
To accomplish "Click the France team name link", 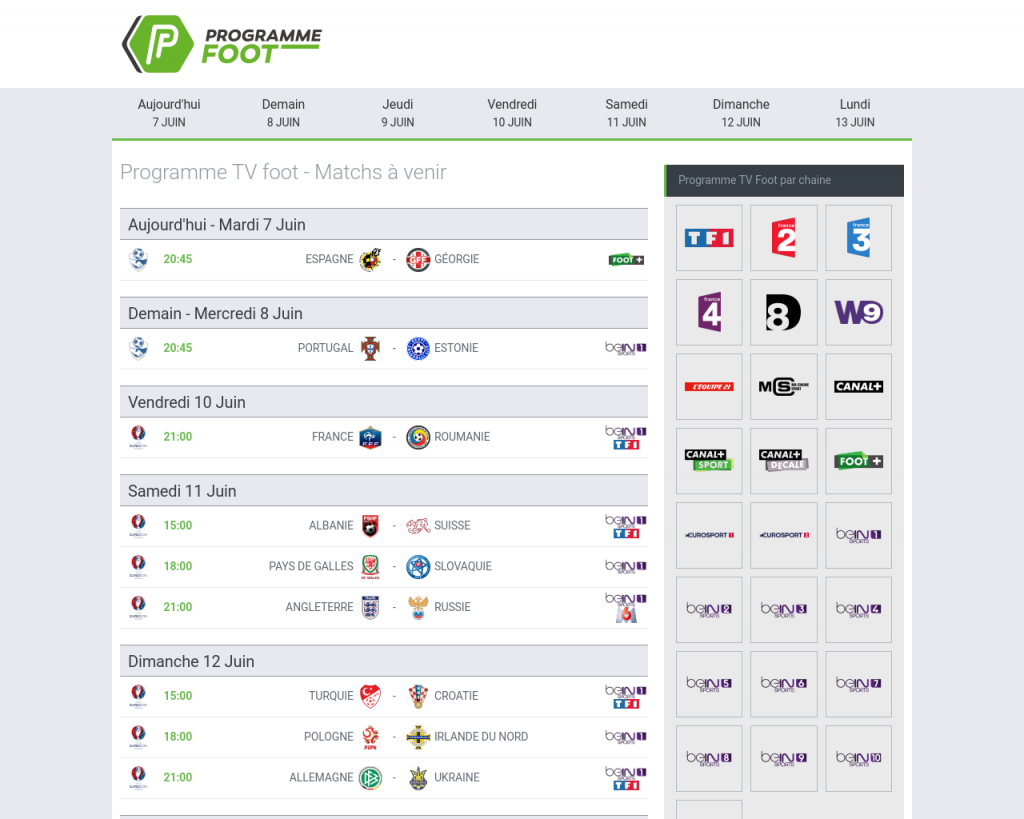I will (333, 437).
